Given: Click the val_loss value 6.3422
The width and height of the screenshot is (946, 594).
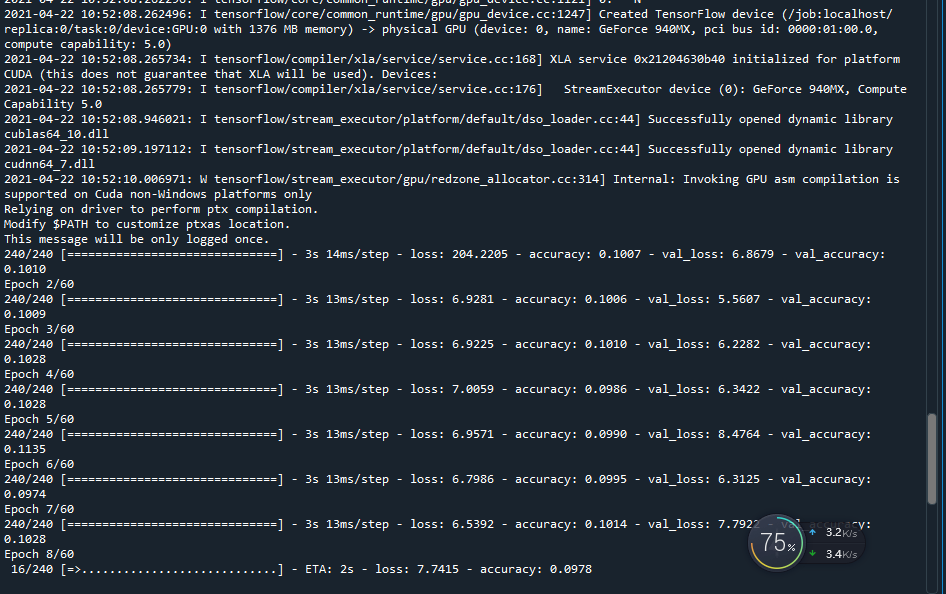Looking at the screenshot, I should pos(739,389).
